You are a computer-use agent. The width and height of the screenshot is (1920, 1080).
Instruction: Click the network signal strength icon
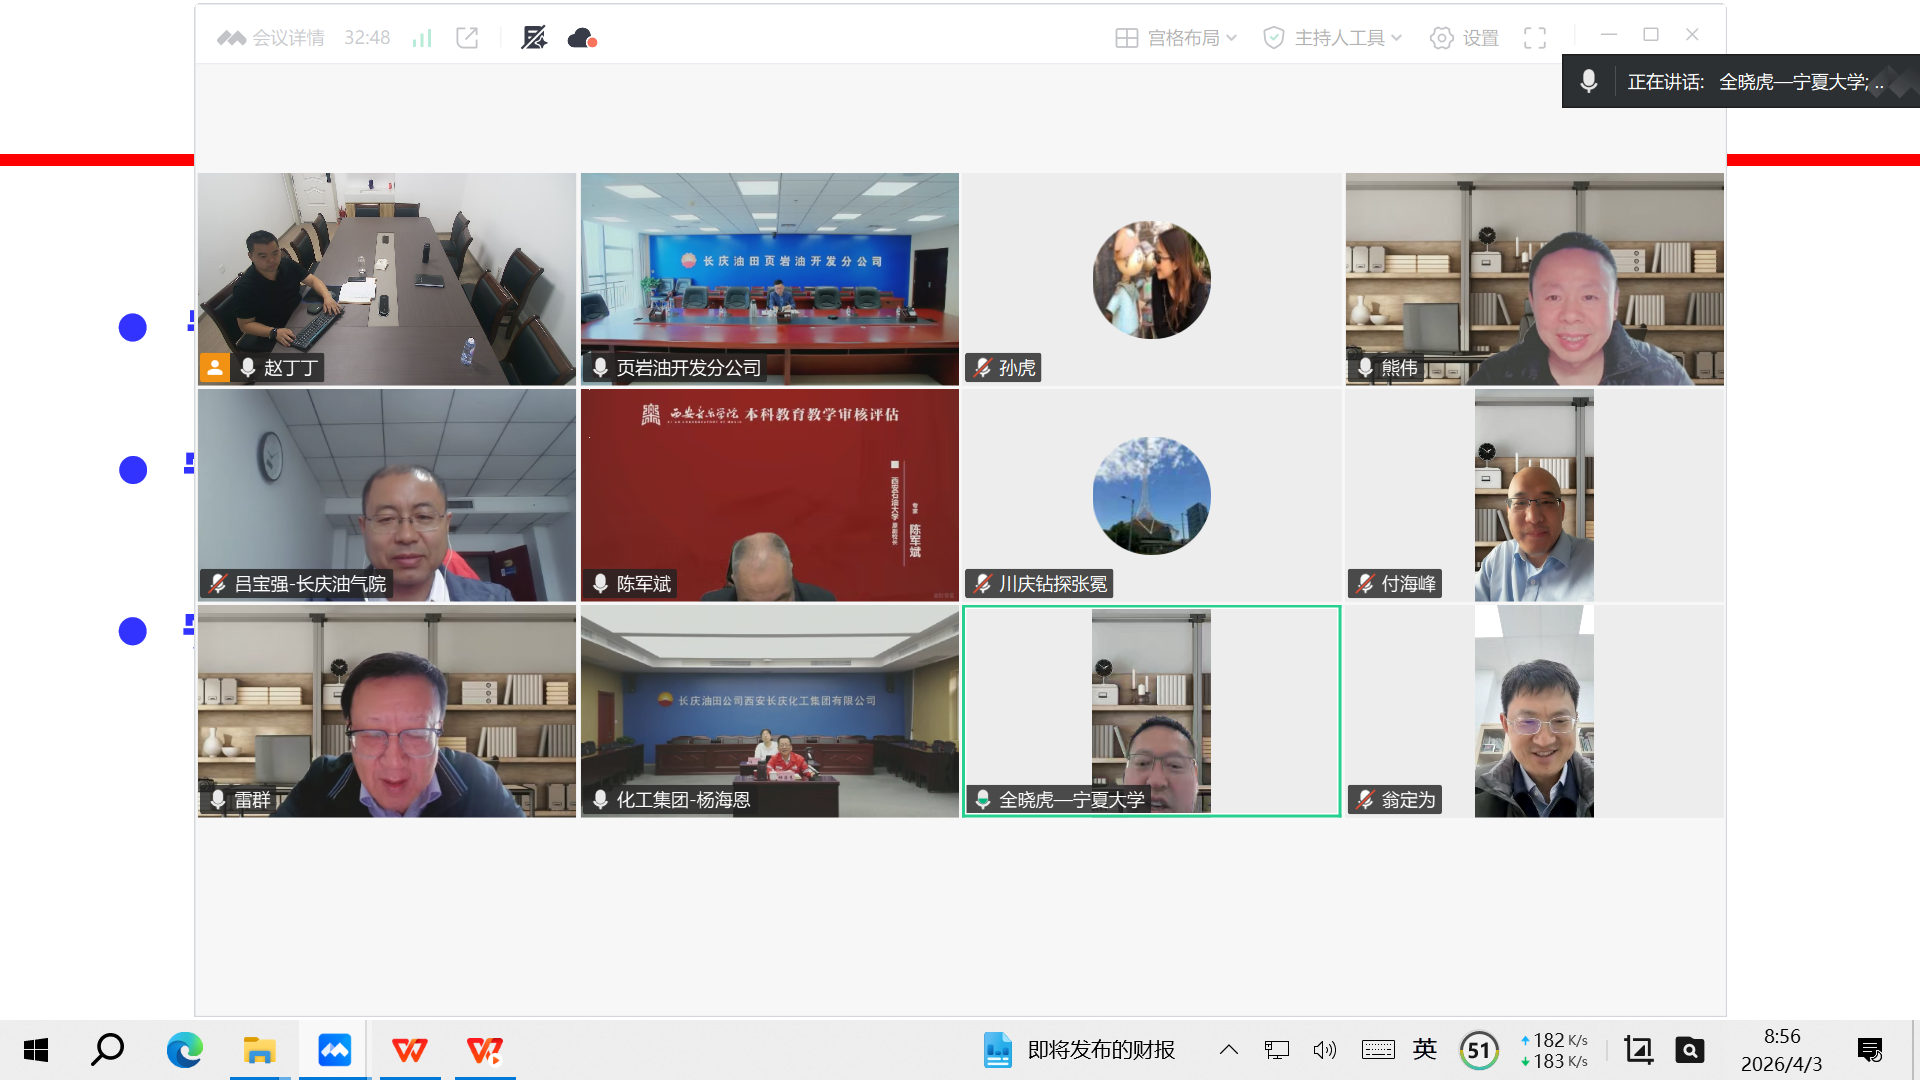pyautogui.click(x=422, y=38)
